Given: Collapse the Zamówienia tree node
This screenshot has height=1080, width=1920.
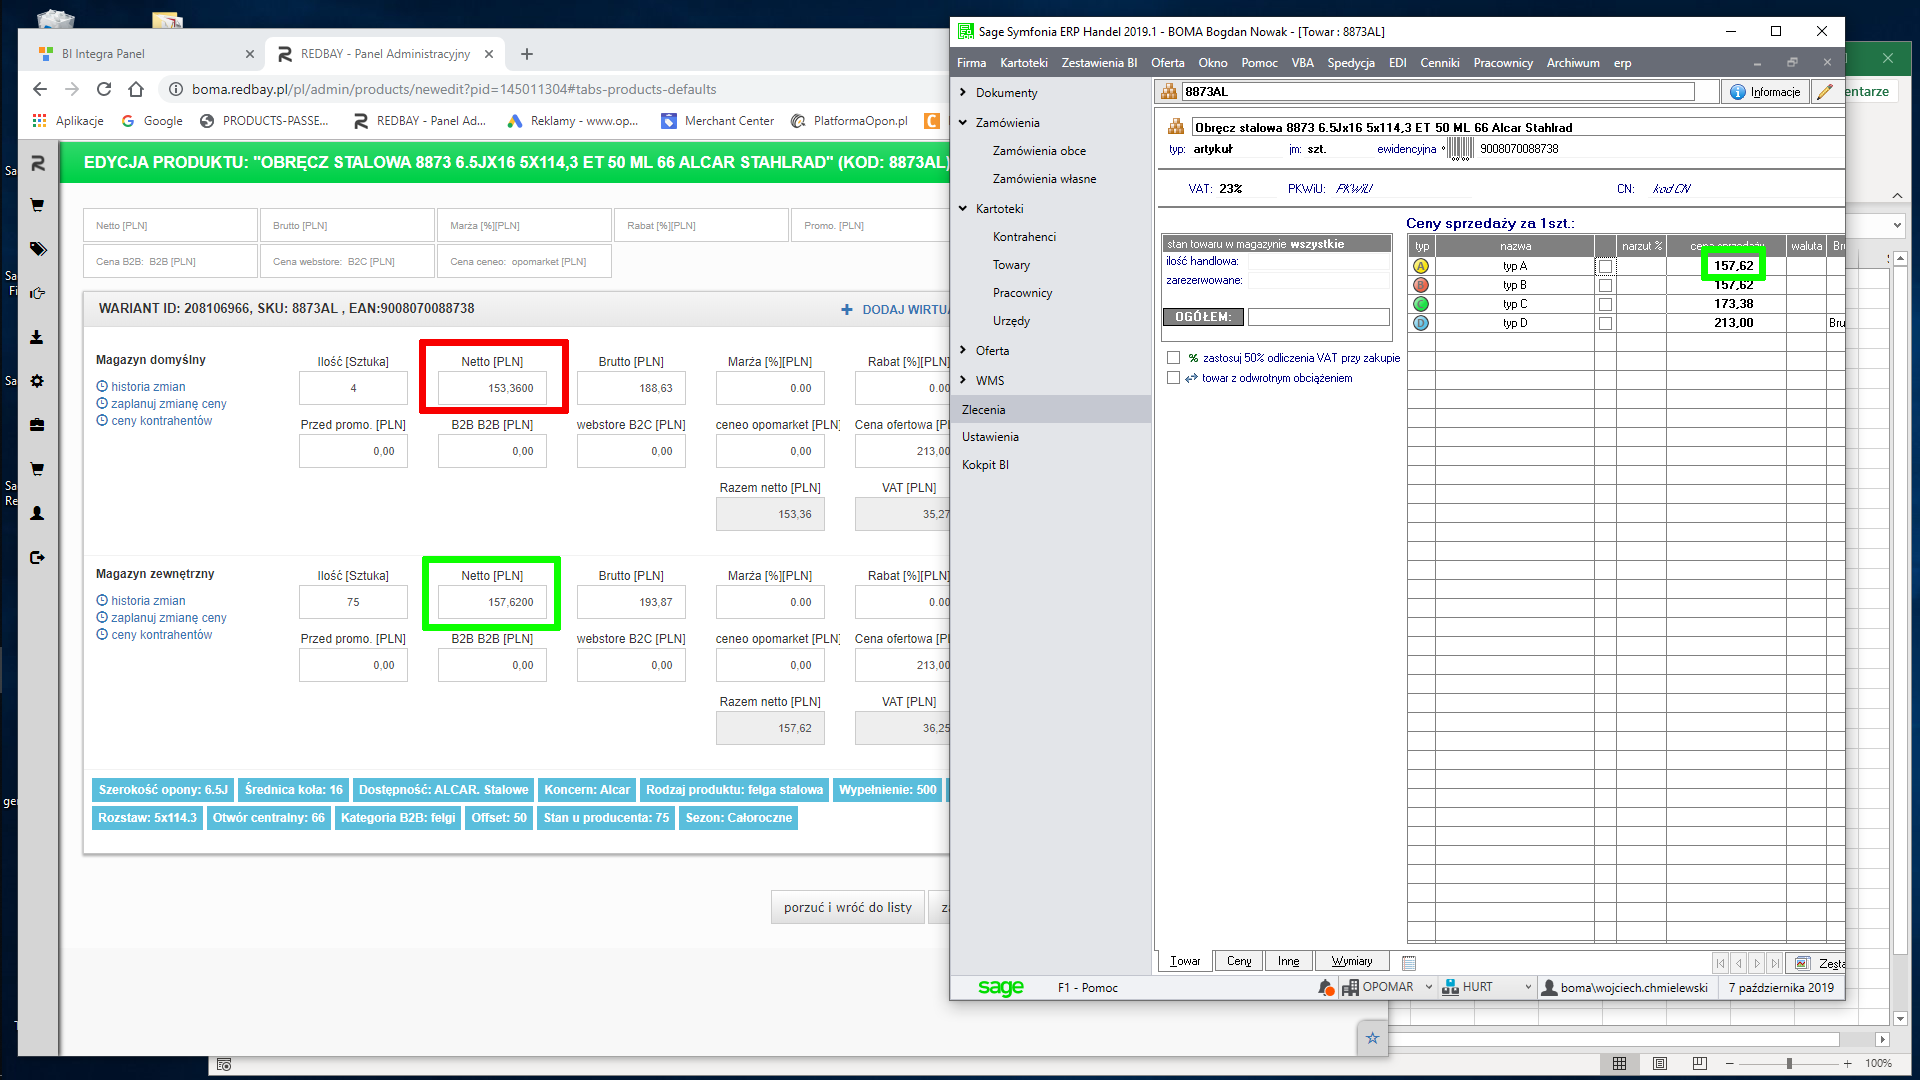Looking at the screenshot, I should tap(963, 123).
